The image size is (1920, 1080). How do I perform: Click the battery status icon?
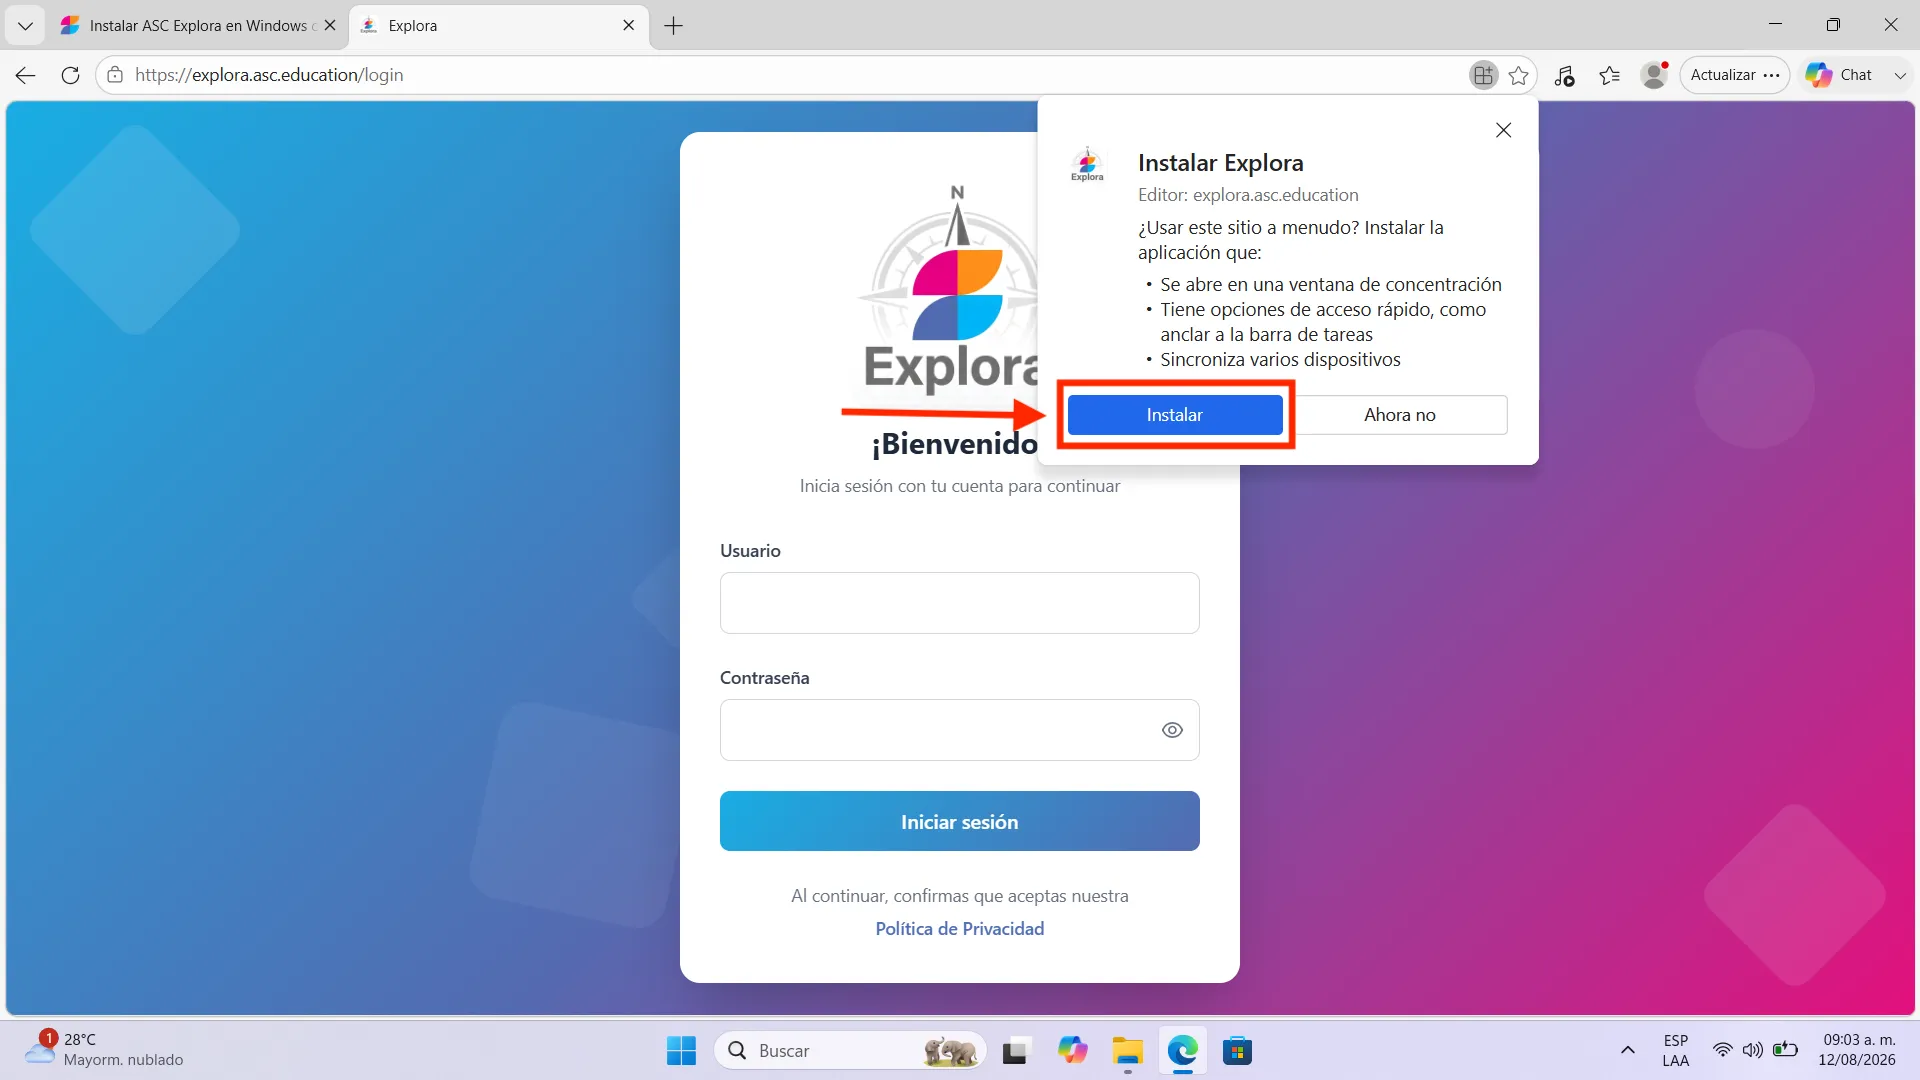click(1785, 1050)
